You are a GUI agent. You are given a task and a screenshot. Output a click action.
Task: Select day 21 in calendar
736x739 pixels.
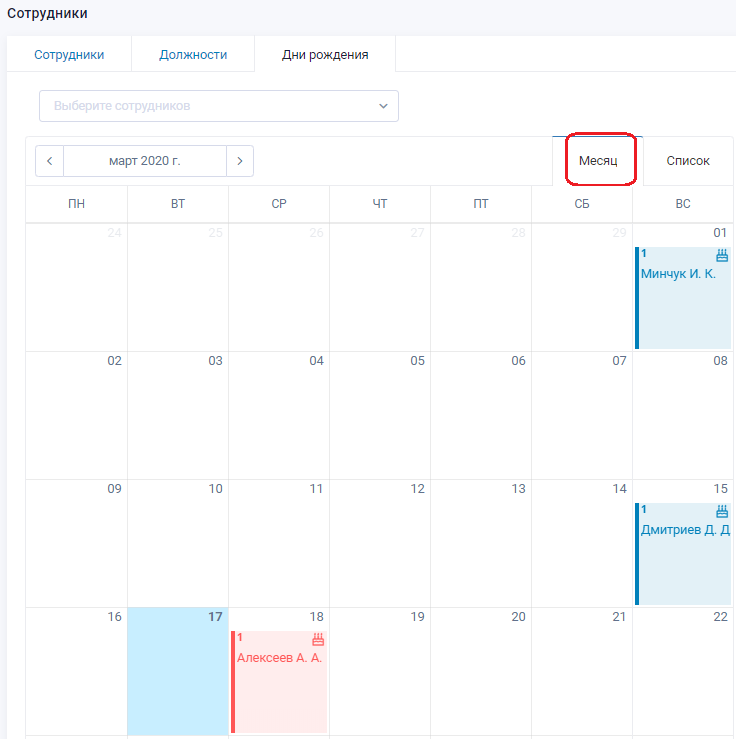581,671
